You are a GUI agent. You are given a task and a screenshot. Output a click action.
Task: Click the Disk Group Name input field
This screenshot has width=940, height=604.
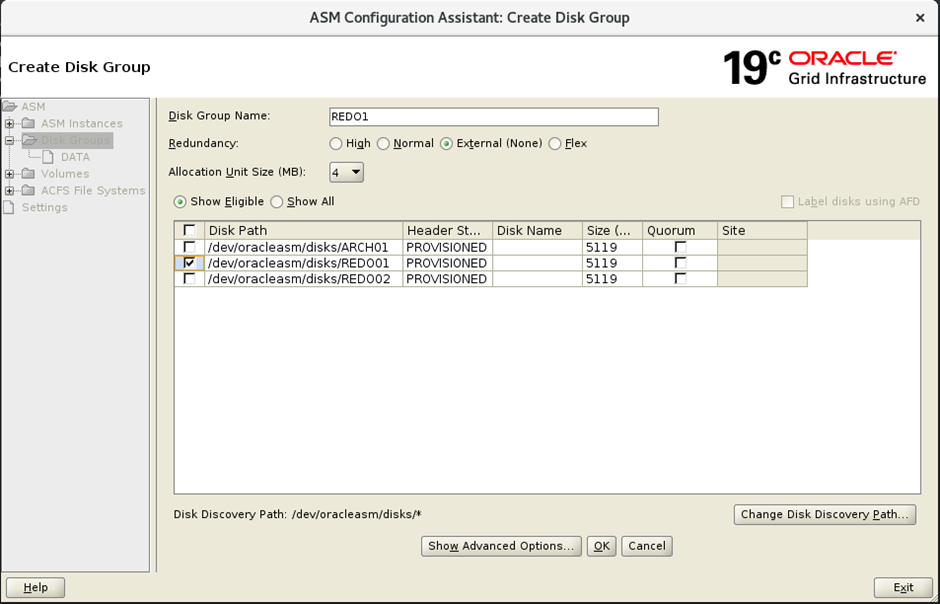point(494,117)
